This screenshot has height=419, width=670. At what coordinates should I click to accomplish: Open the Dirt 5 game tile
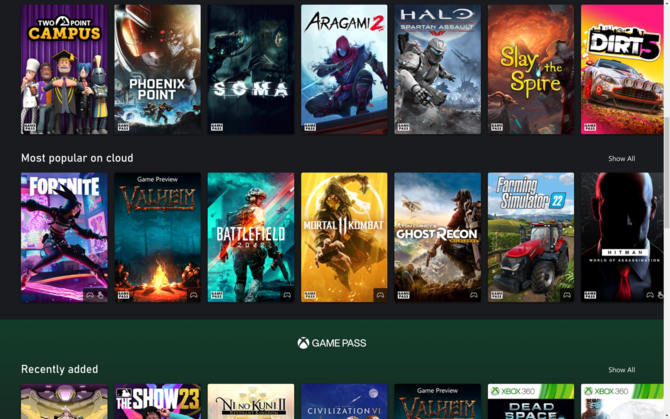(x=622, y=69)
